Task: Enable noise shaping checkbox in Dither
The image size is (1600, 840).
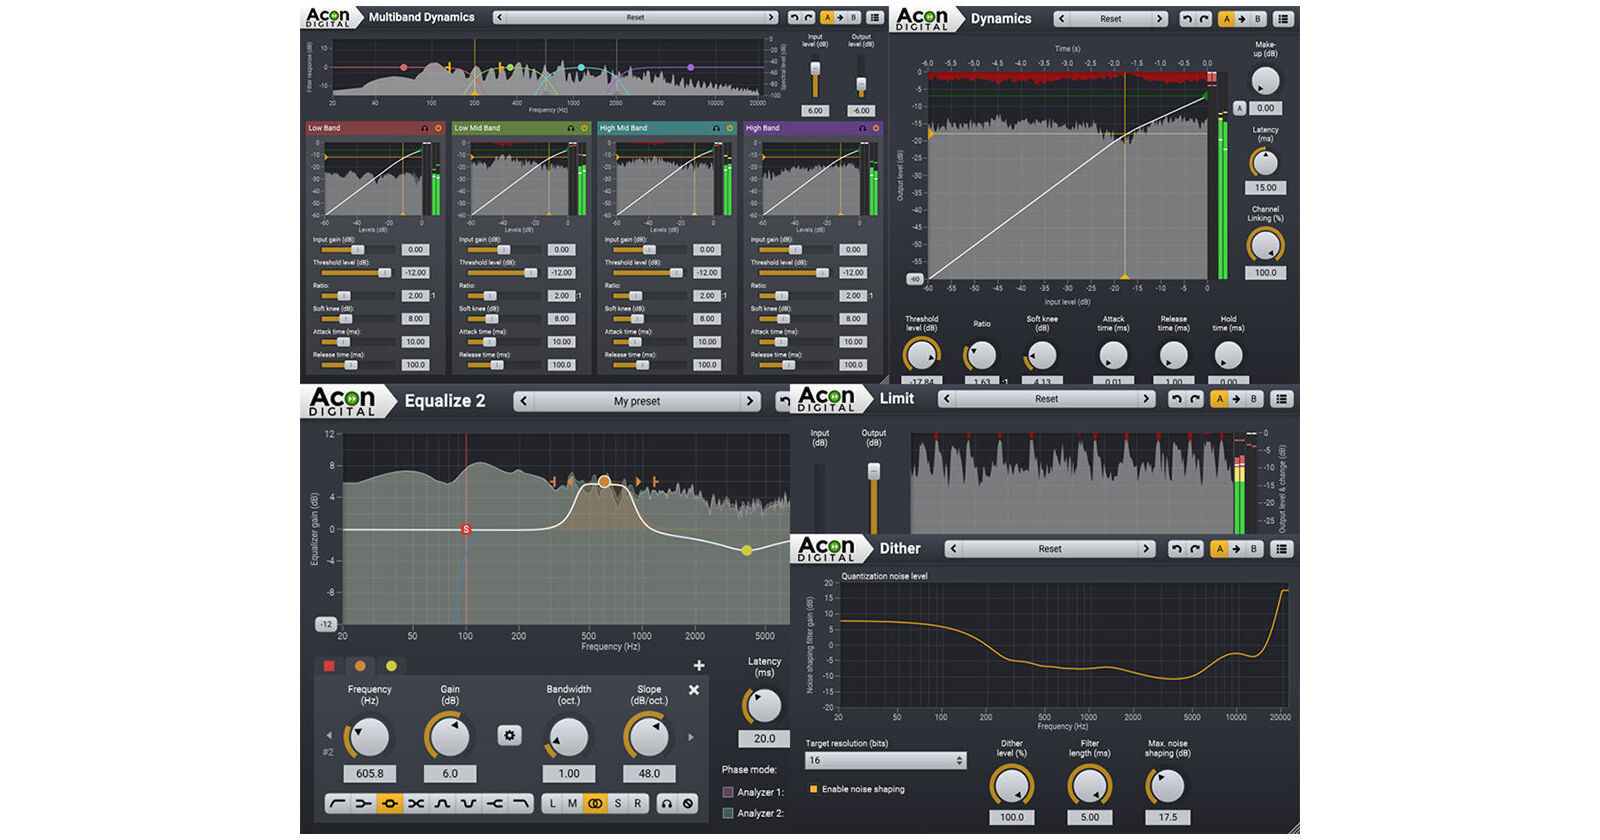Action: coord(813,789)
